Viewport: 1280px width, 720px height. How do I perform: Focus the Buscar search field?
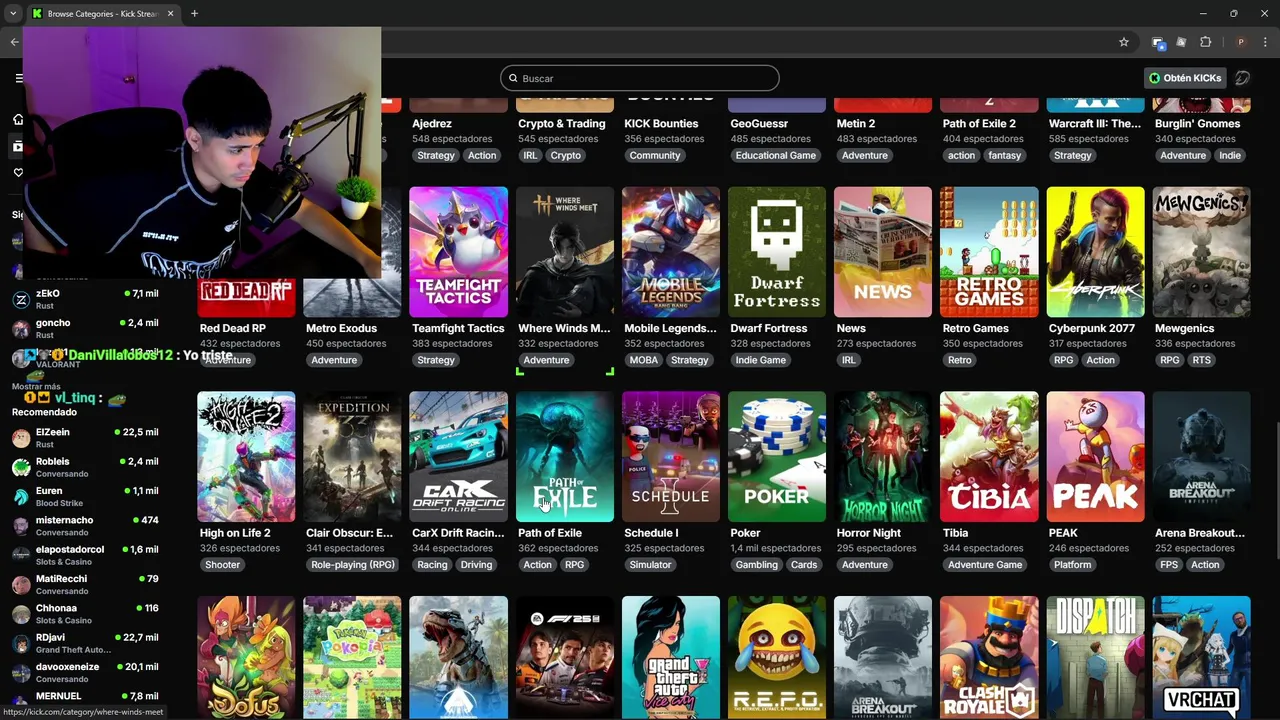click(640, 78)
